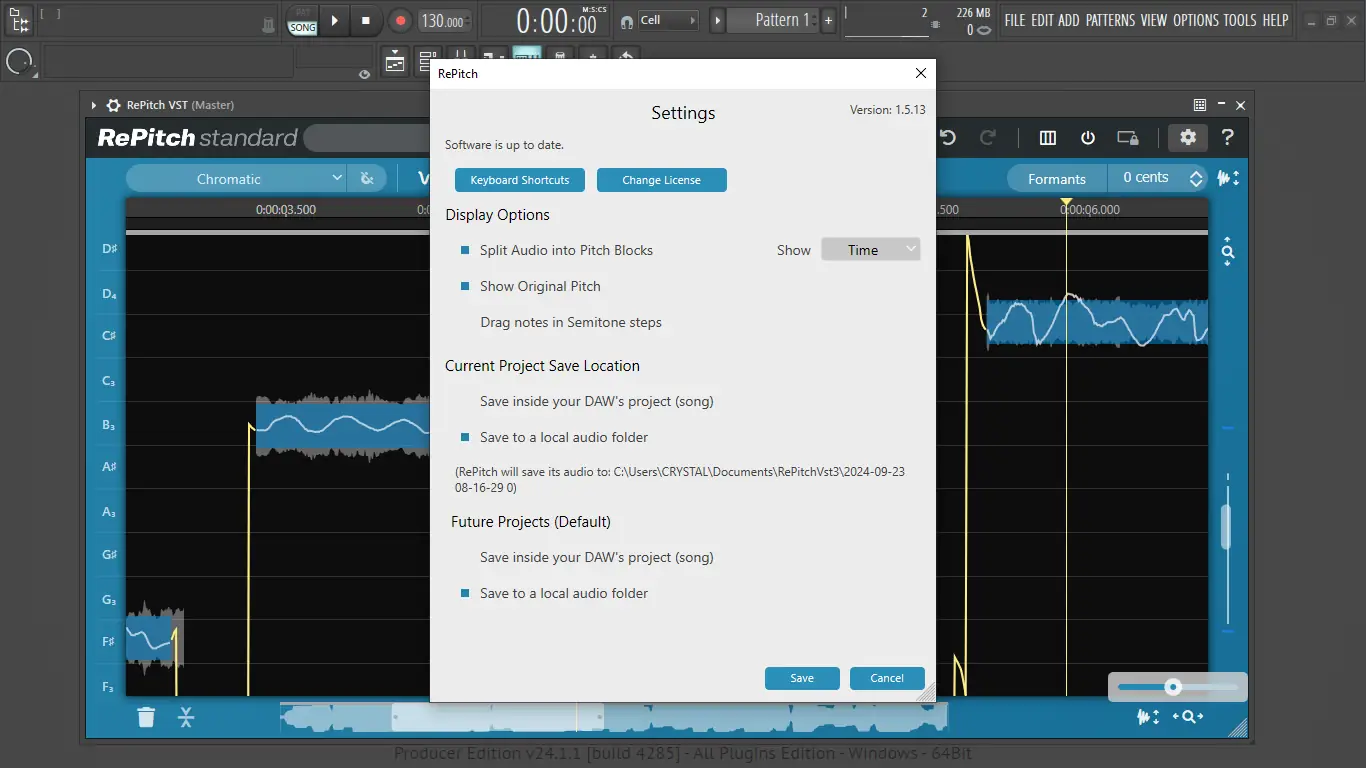The height and width of the screenshot is (768, 1366).
Task: Click the plugin window options grid icon
Action: (x=1200, y=105)
